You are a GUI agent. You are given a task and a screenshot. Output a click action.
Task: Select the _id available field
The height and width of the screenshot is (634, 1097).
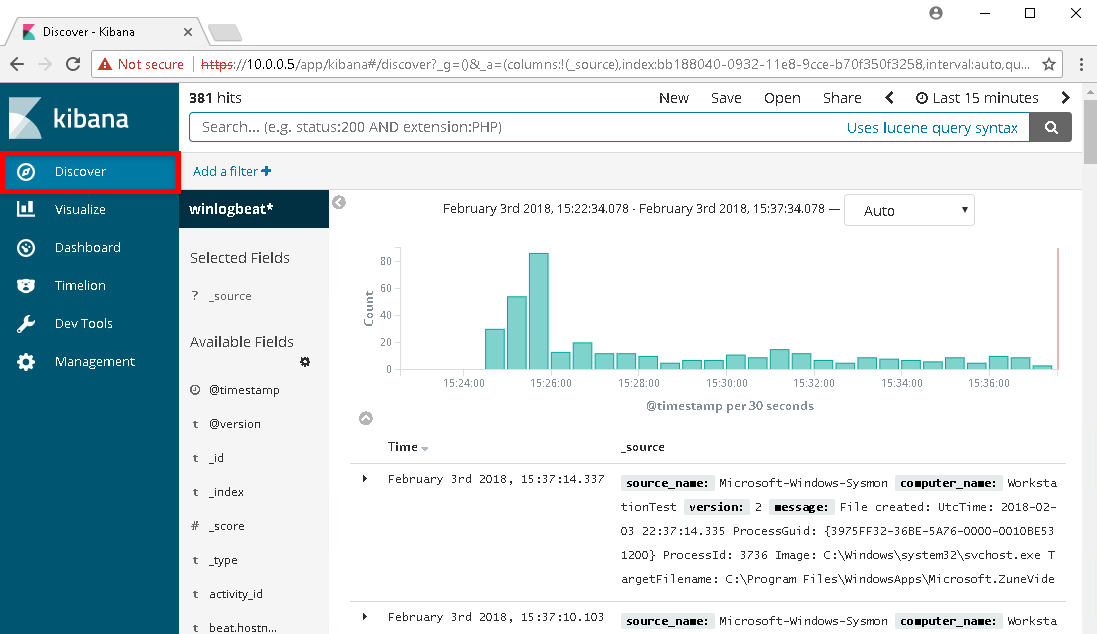tap(216, 458)
